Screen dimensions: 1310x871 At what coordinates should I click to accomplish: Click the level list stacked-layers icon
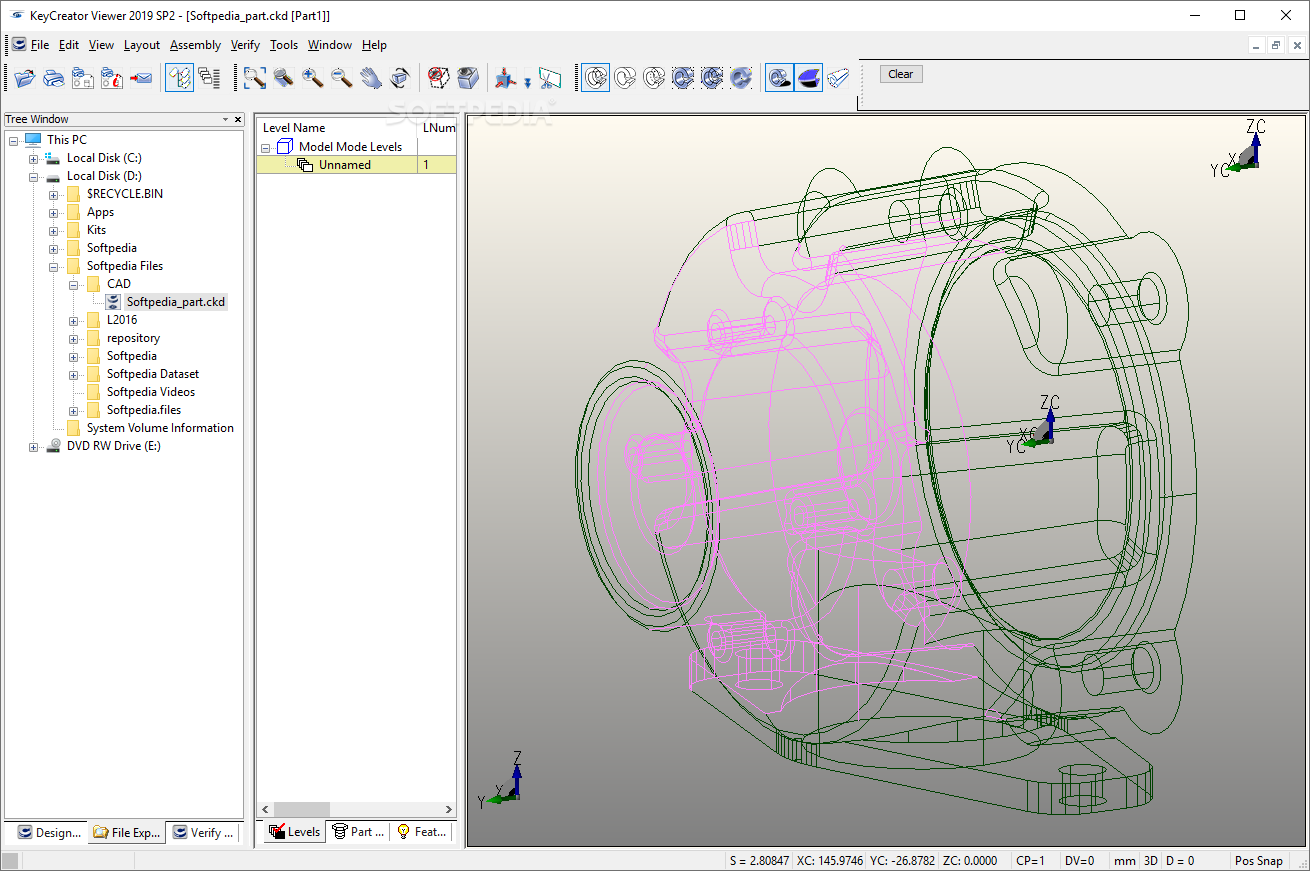[x=208, y=78]
